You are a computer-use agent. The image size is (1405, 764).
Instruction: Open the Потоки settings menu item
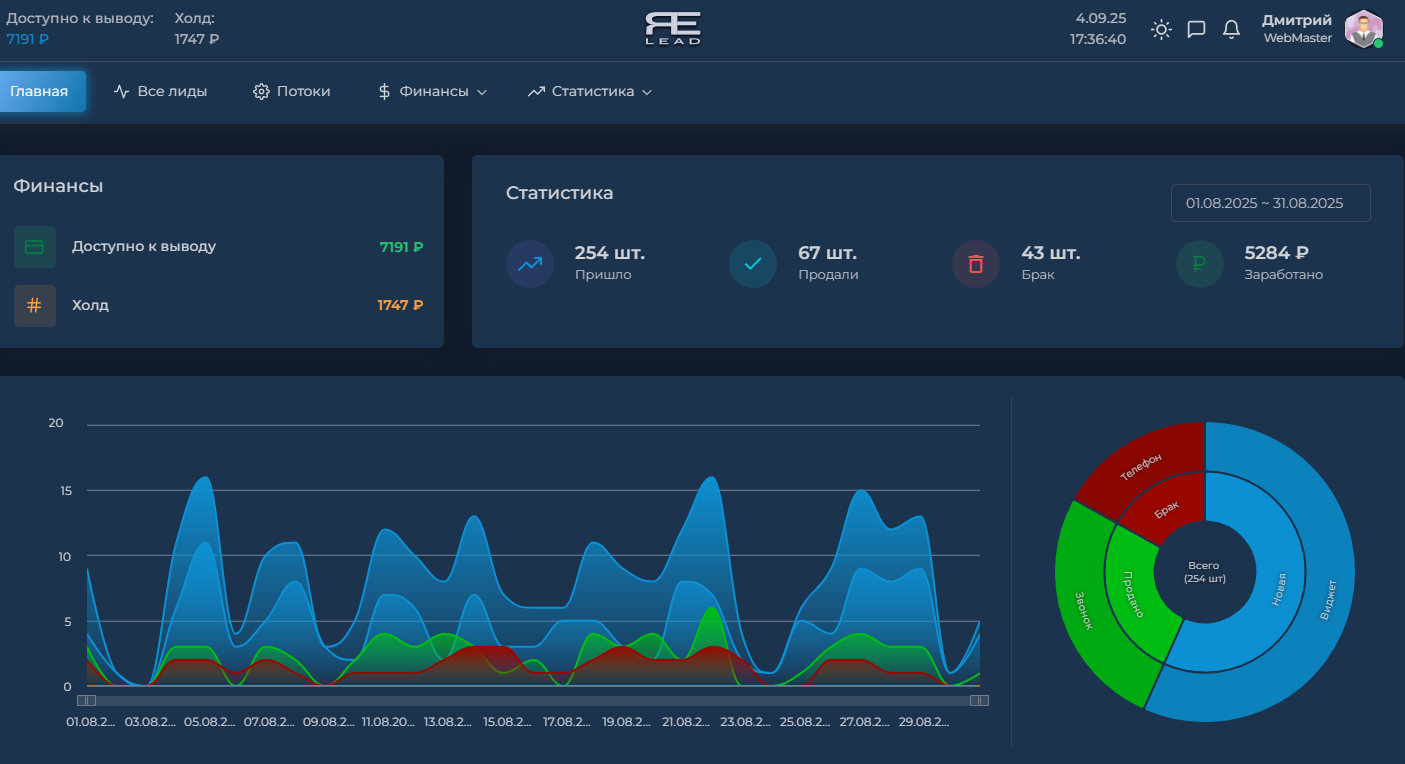pos(292,92)
